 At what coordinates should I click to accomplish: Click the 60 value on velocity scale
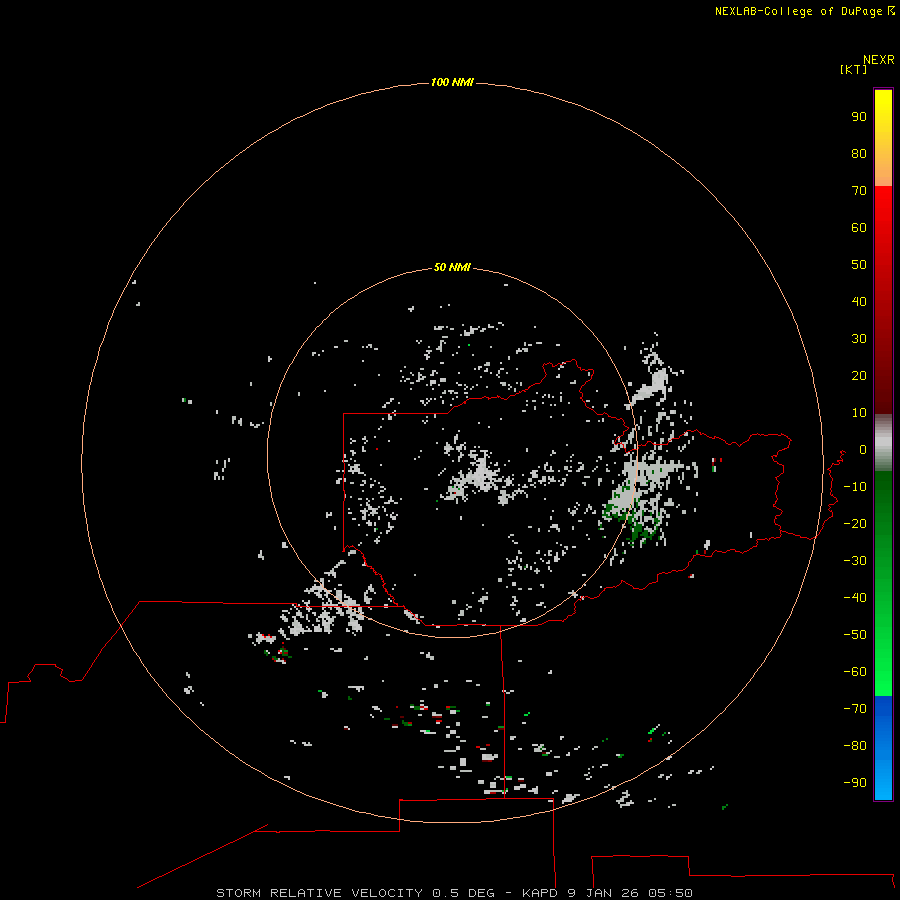coord(859,227)
